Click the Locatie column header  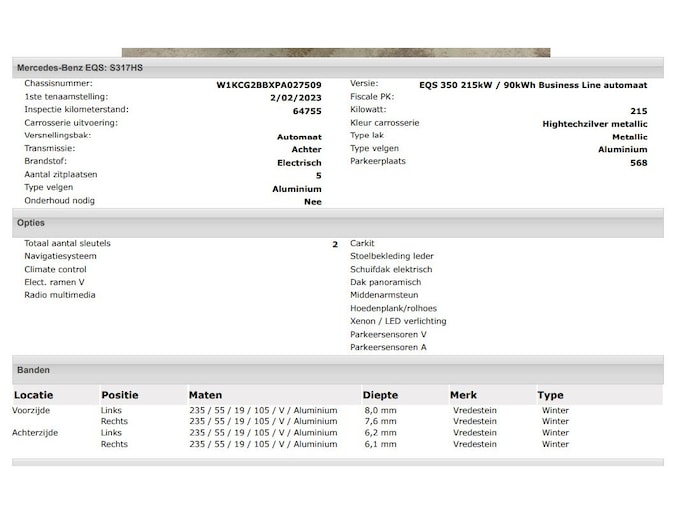pyautogui.click(x=33, y=395)
